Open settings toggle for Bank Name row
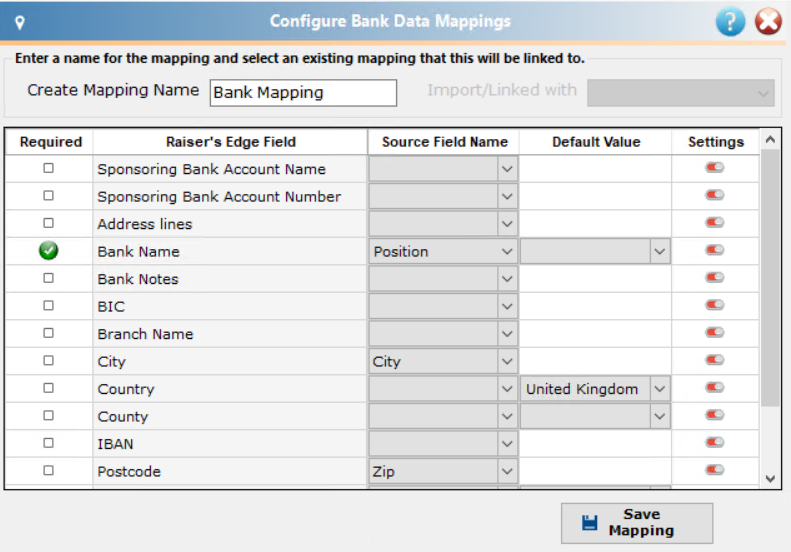 715,250
